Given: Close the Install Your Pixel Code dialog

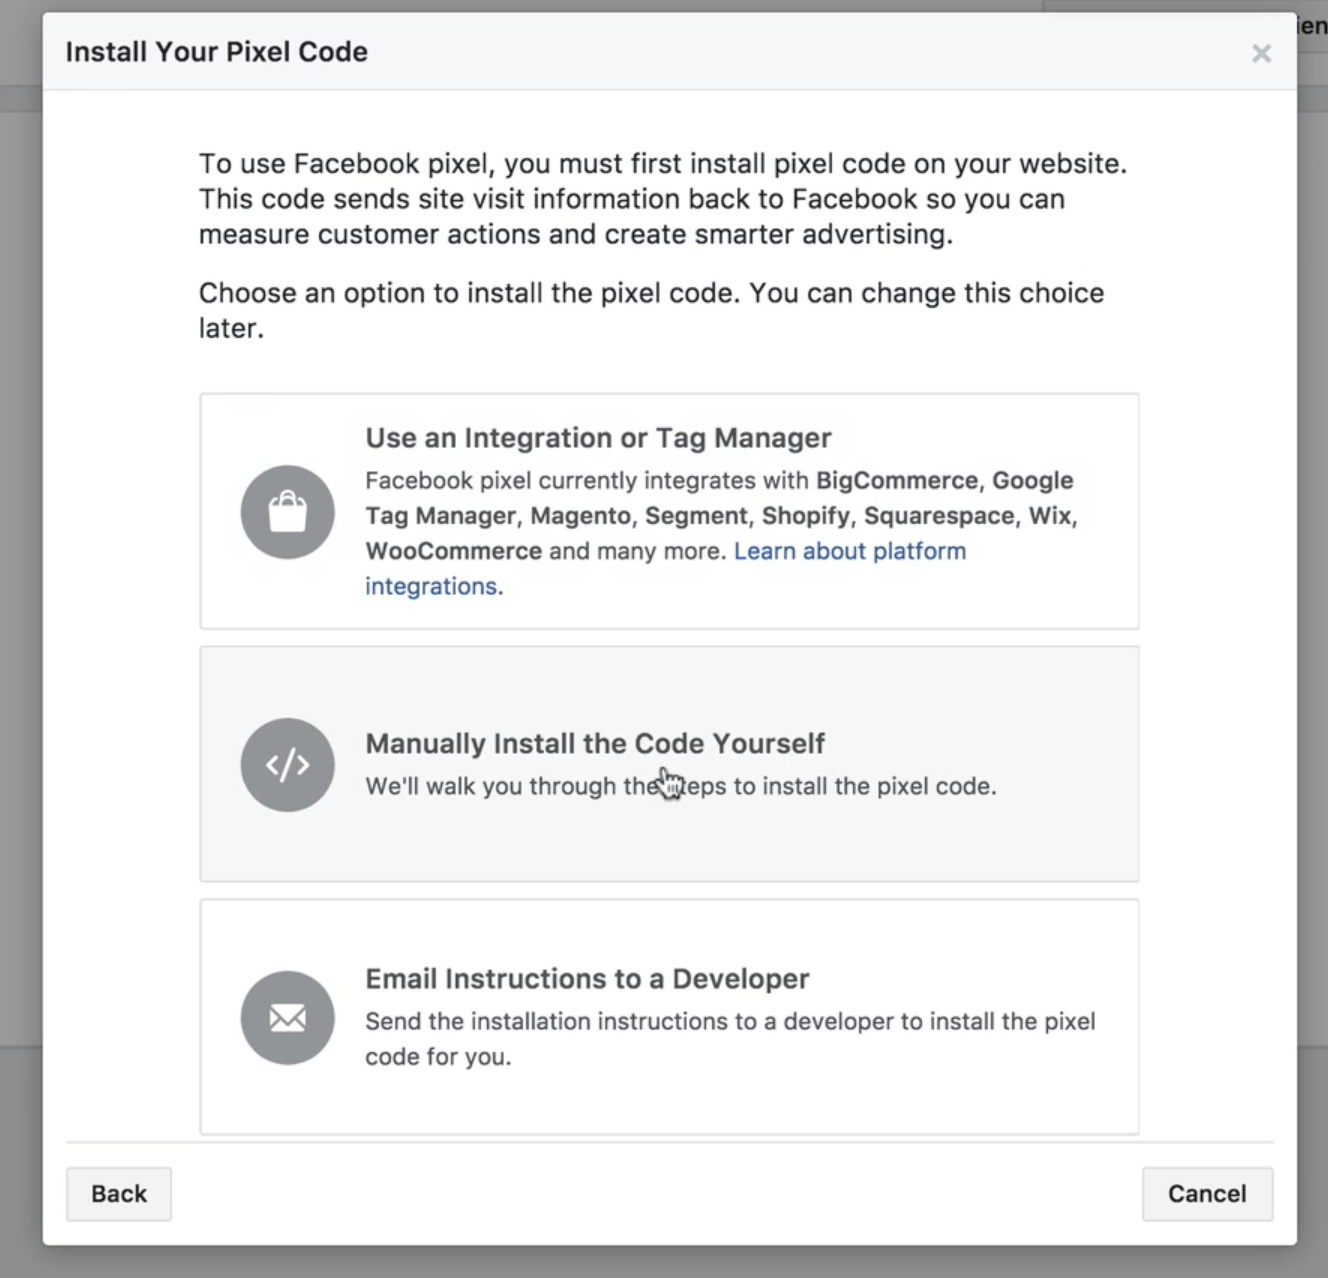Looking at the screenshot, I should [x=1261, y=53].
